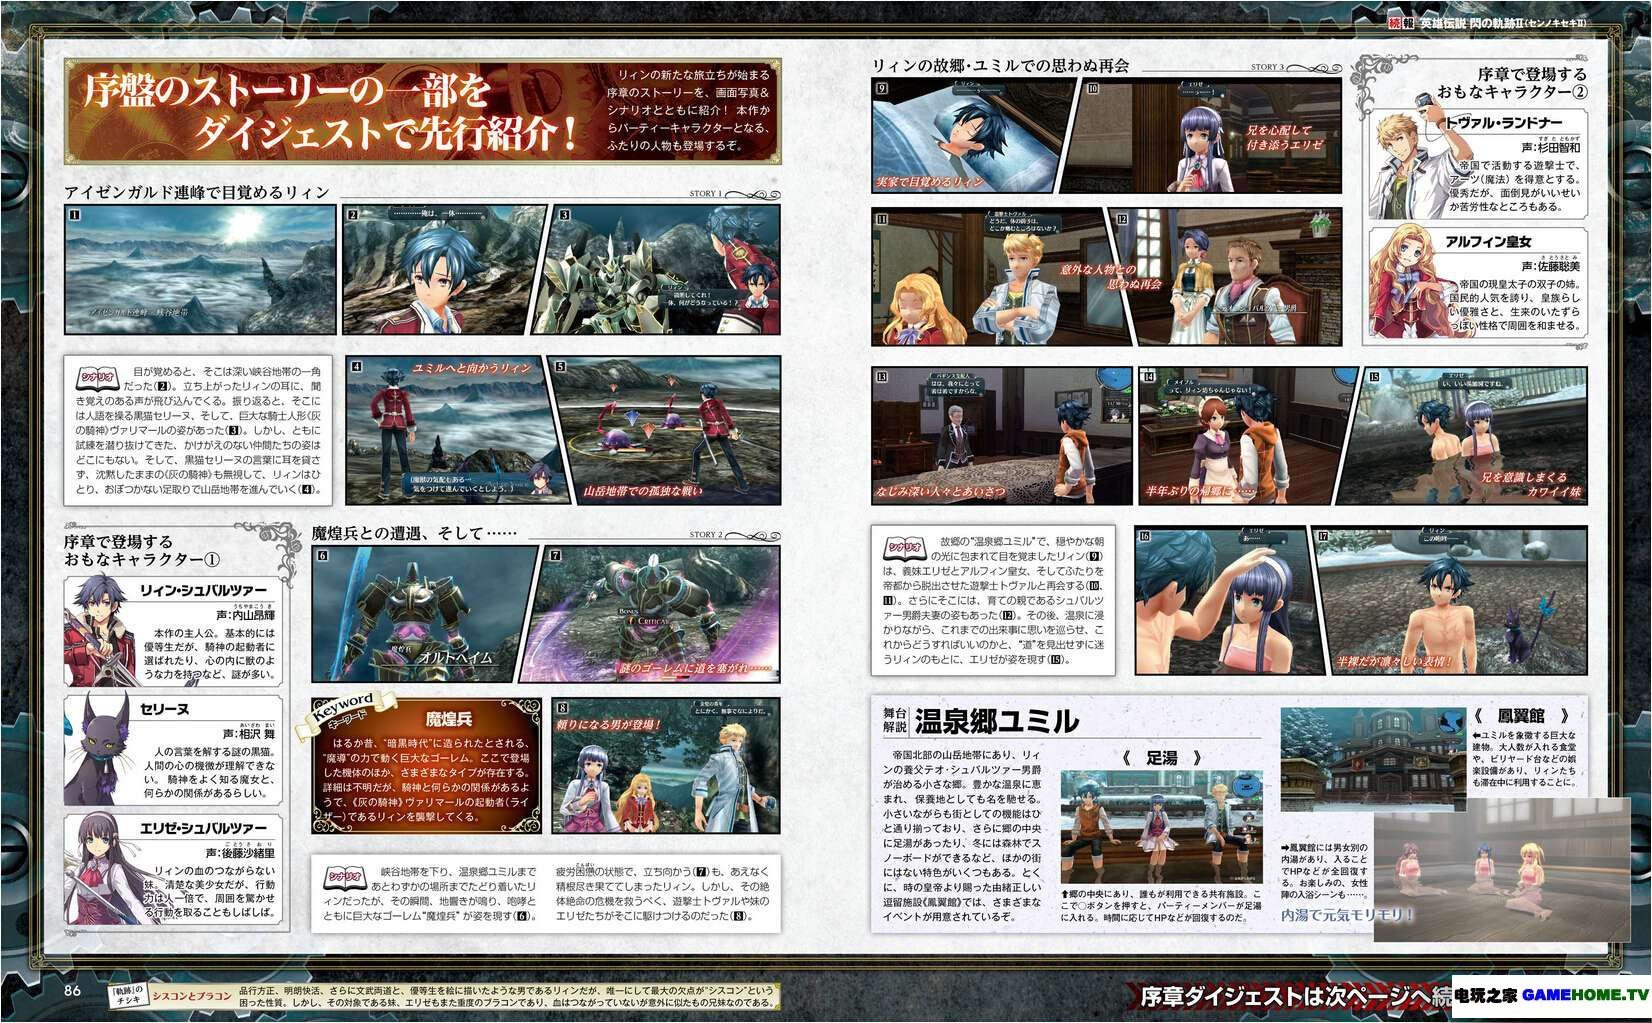Viewport: 1652px width, 1023px height.
Task: Select the シナリオ book icon beside the 魔煌兵 keyword box
Action: pos(345,877)
